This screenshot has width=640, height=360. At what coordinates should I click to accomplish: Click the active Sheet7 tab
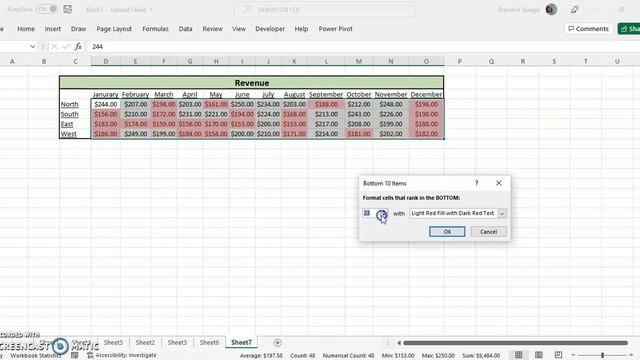[x=241, y=342]
